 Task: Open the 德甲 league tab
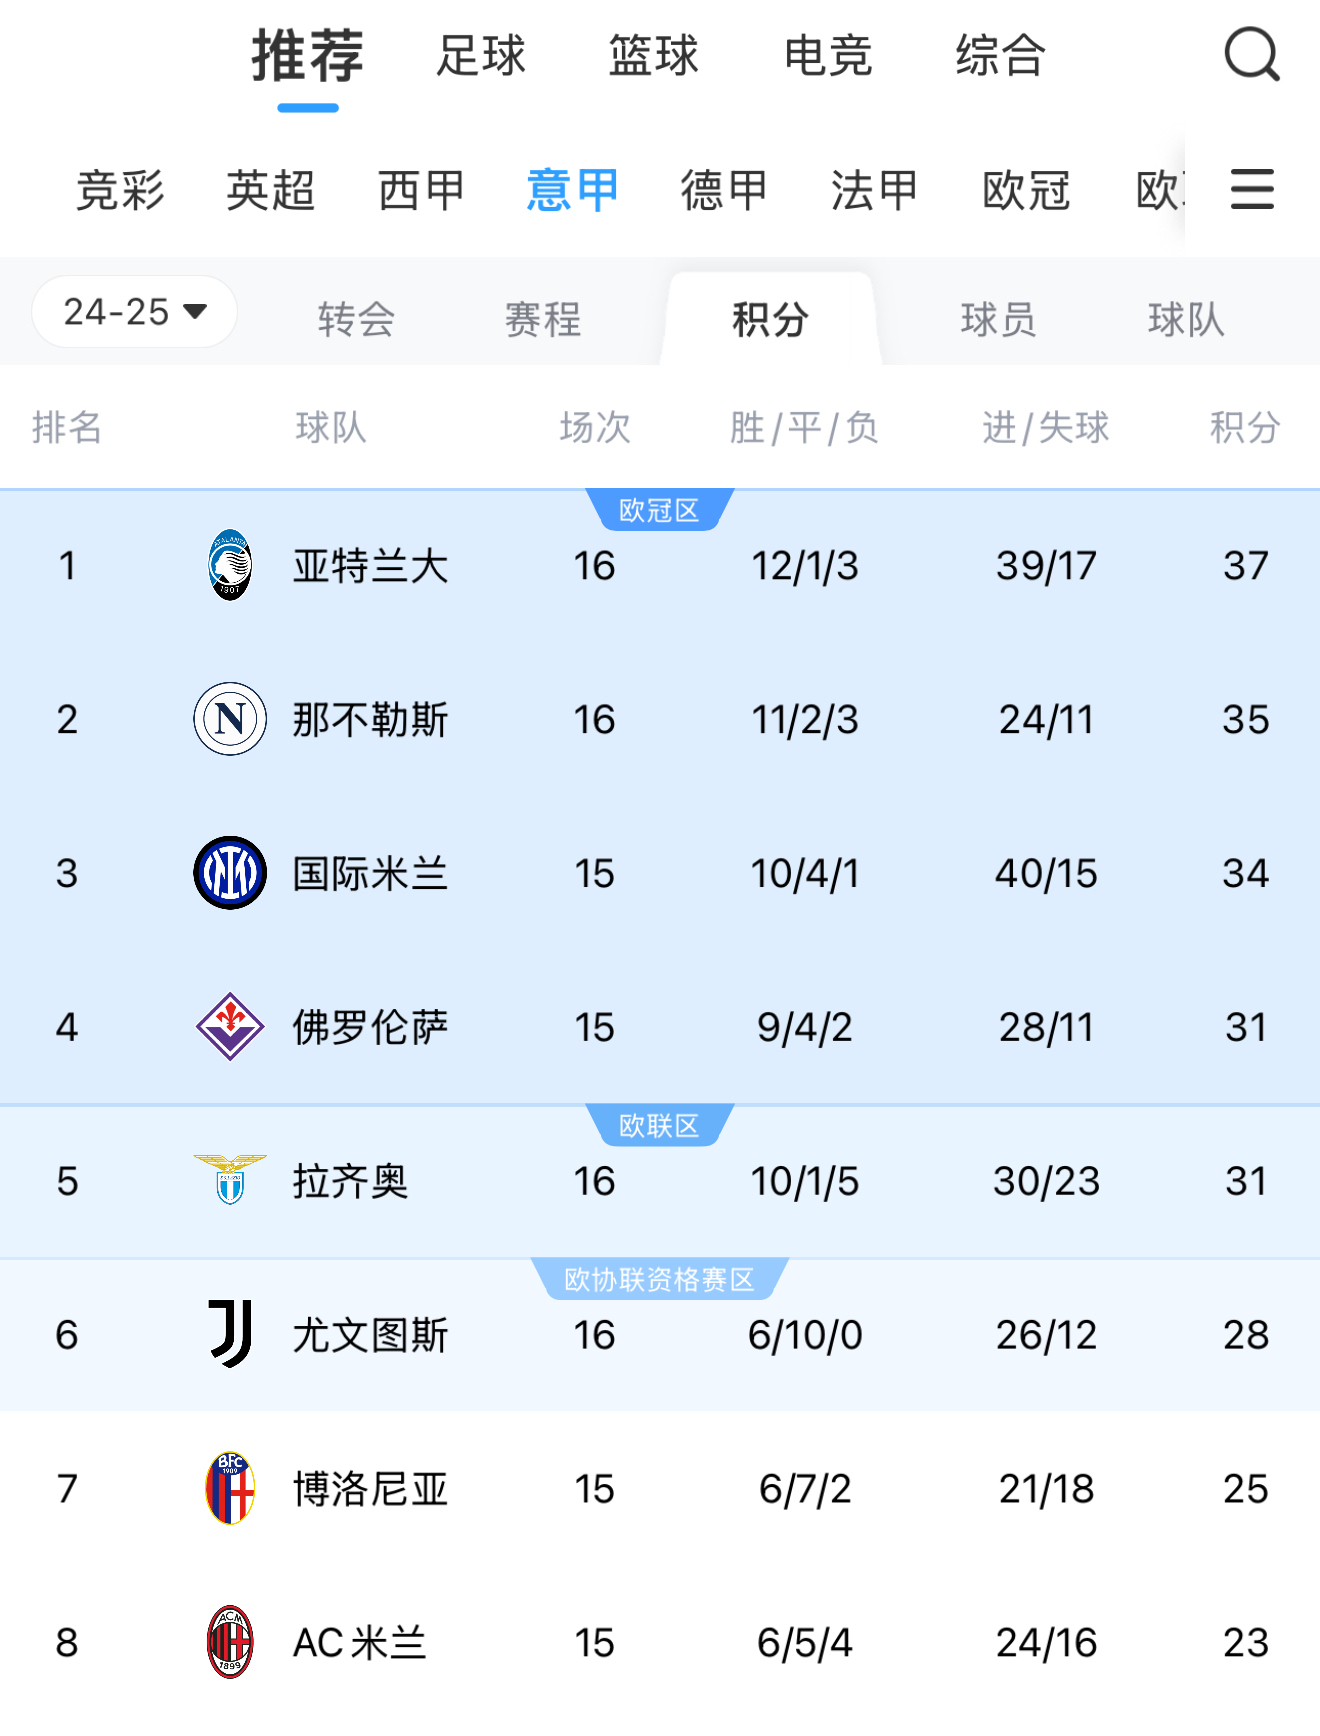click(x=723, y=190)
